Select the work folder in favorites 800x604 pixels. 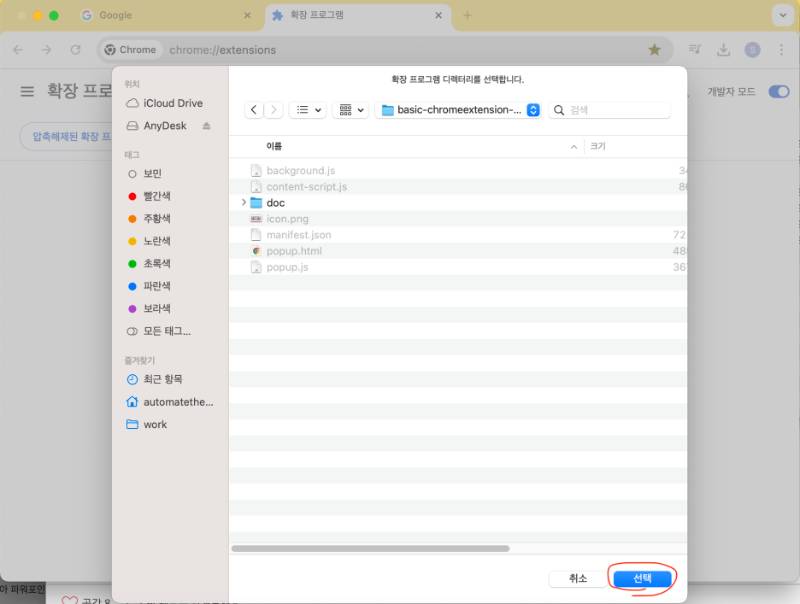pos(155,424)
